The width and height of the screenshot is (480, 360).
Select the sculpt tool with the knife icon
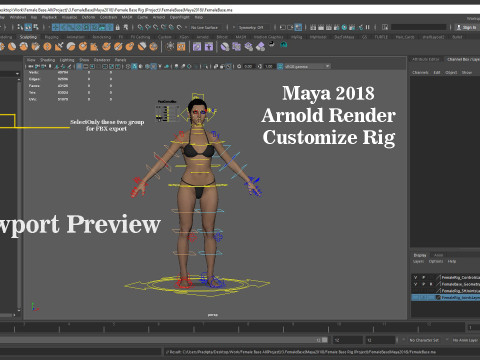59,46
